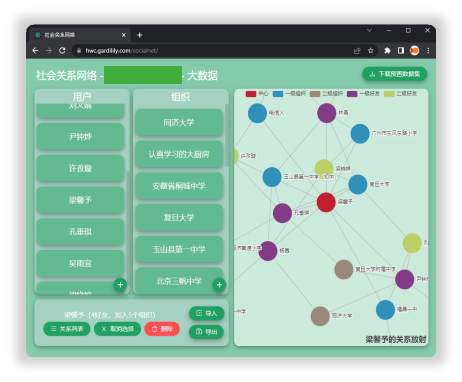
Task: Click the 下载预置数据集 download button
Action: pyautogui.click(x=395, y=74)
